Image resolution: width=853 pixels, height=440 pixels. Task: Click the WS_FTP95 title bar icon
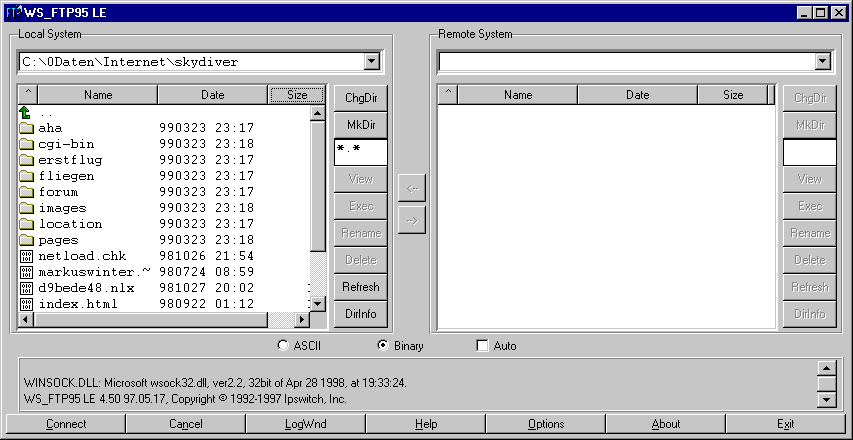click(x=13, y=12)
